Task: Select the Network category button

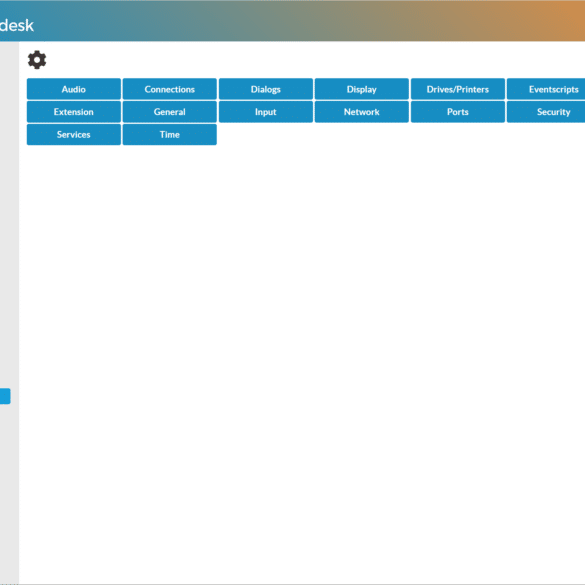Action: (x=362, y=112)
